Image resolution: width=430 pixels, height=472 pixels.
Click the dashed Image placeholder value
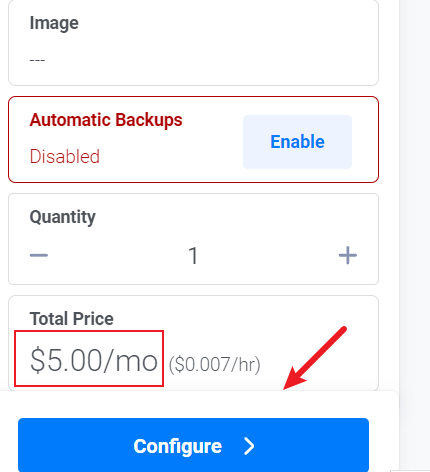point(37,60)
